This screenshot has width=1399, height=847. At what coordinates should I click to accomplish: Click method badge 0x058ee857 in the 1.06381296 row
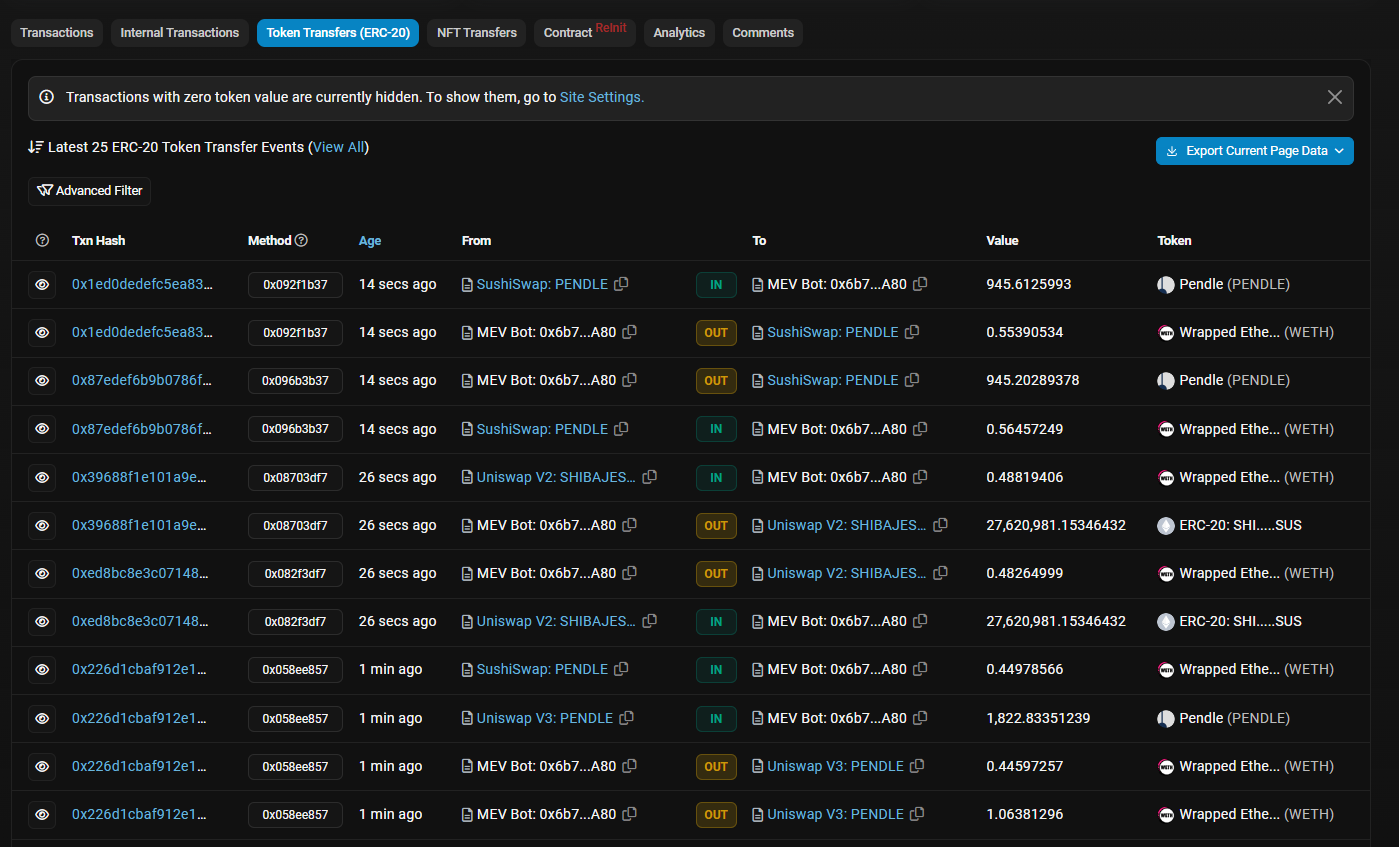pos(295,814)
